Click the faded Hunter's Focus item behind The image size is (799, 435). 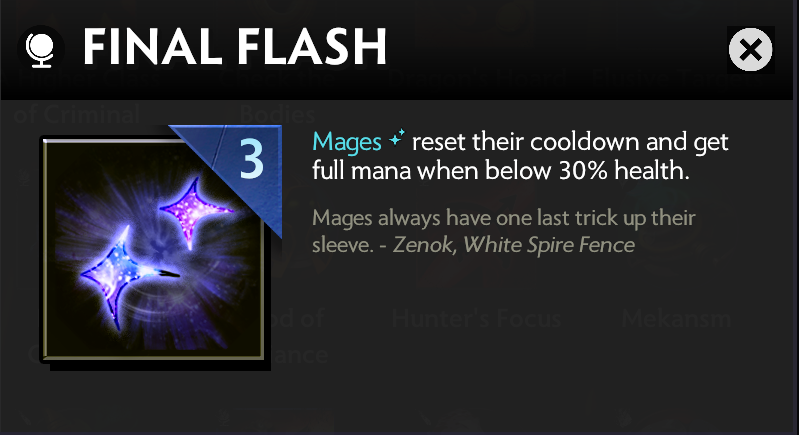tap(476, 319)
